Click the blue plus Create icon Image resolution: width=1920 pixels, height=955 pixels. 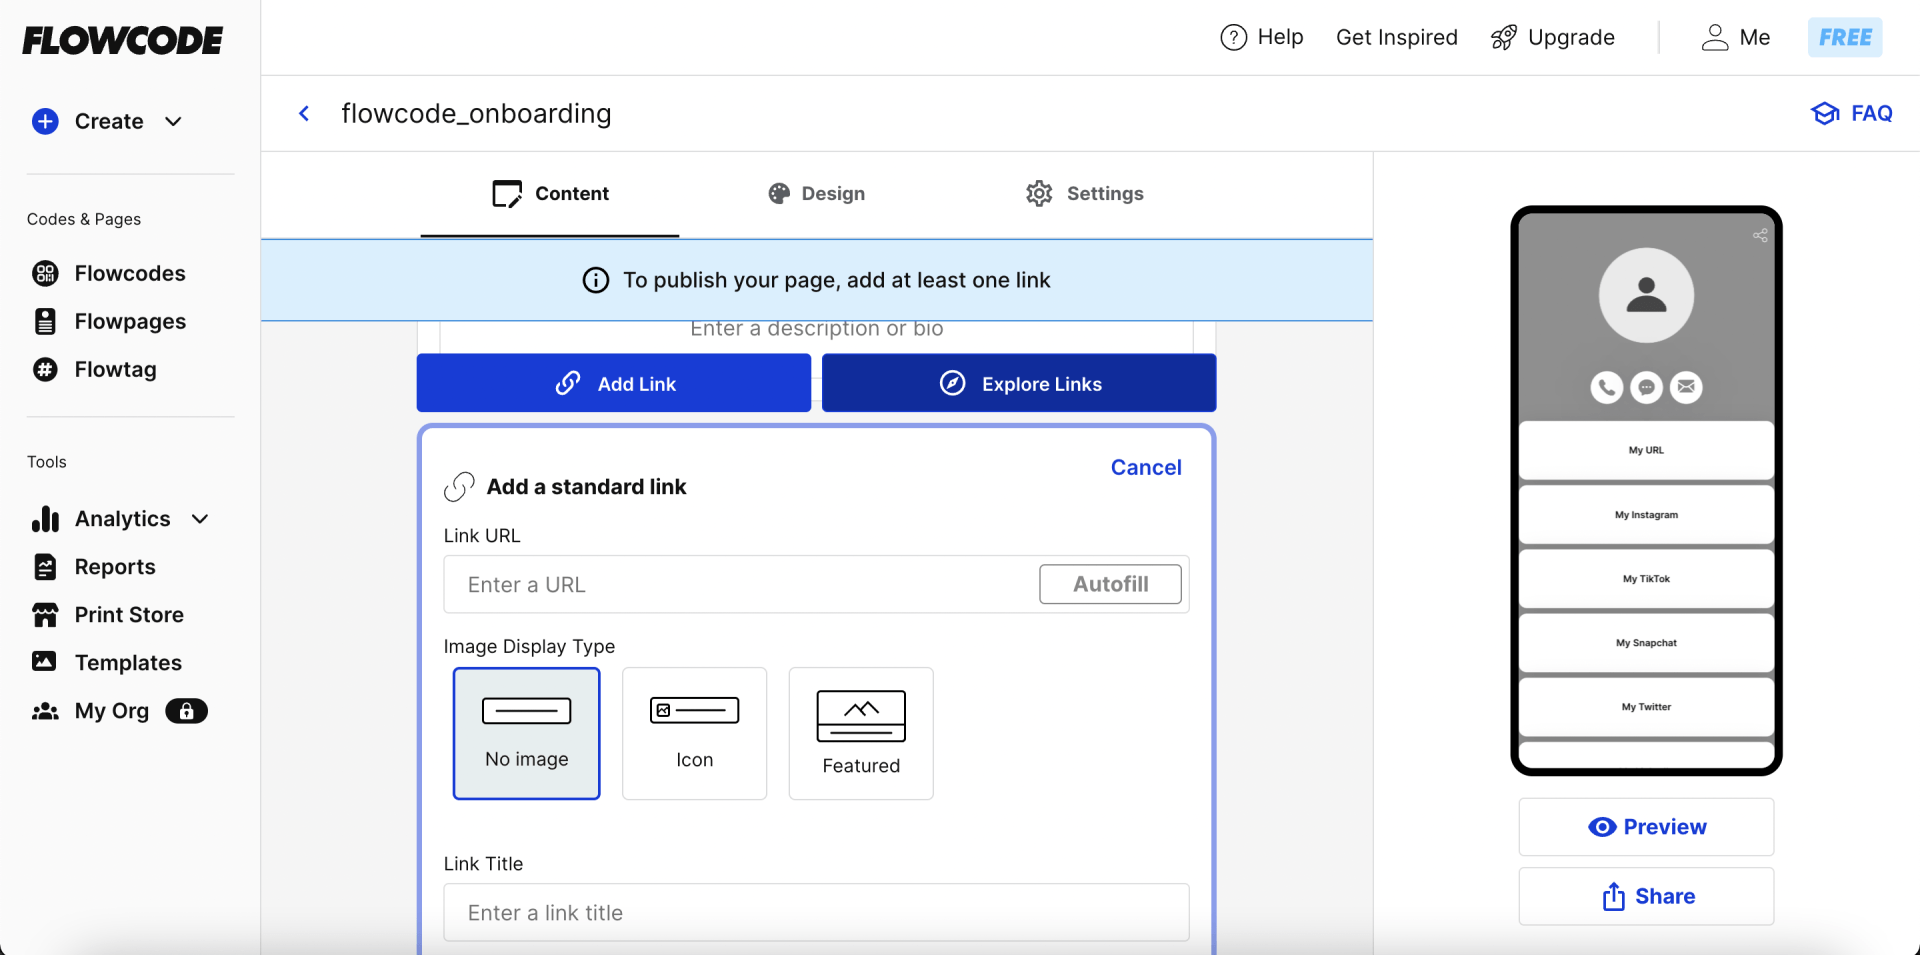click(45, 121)
